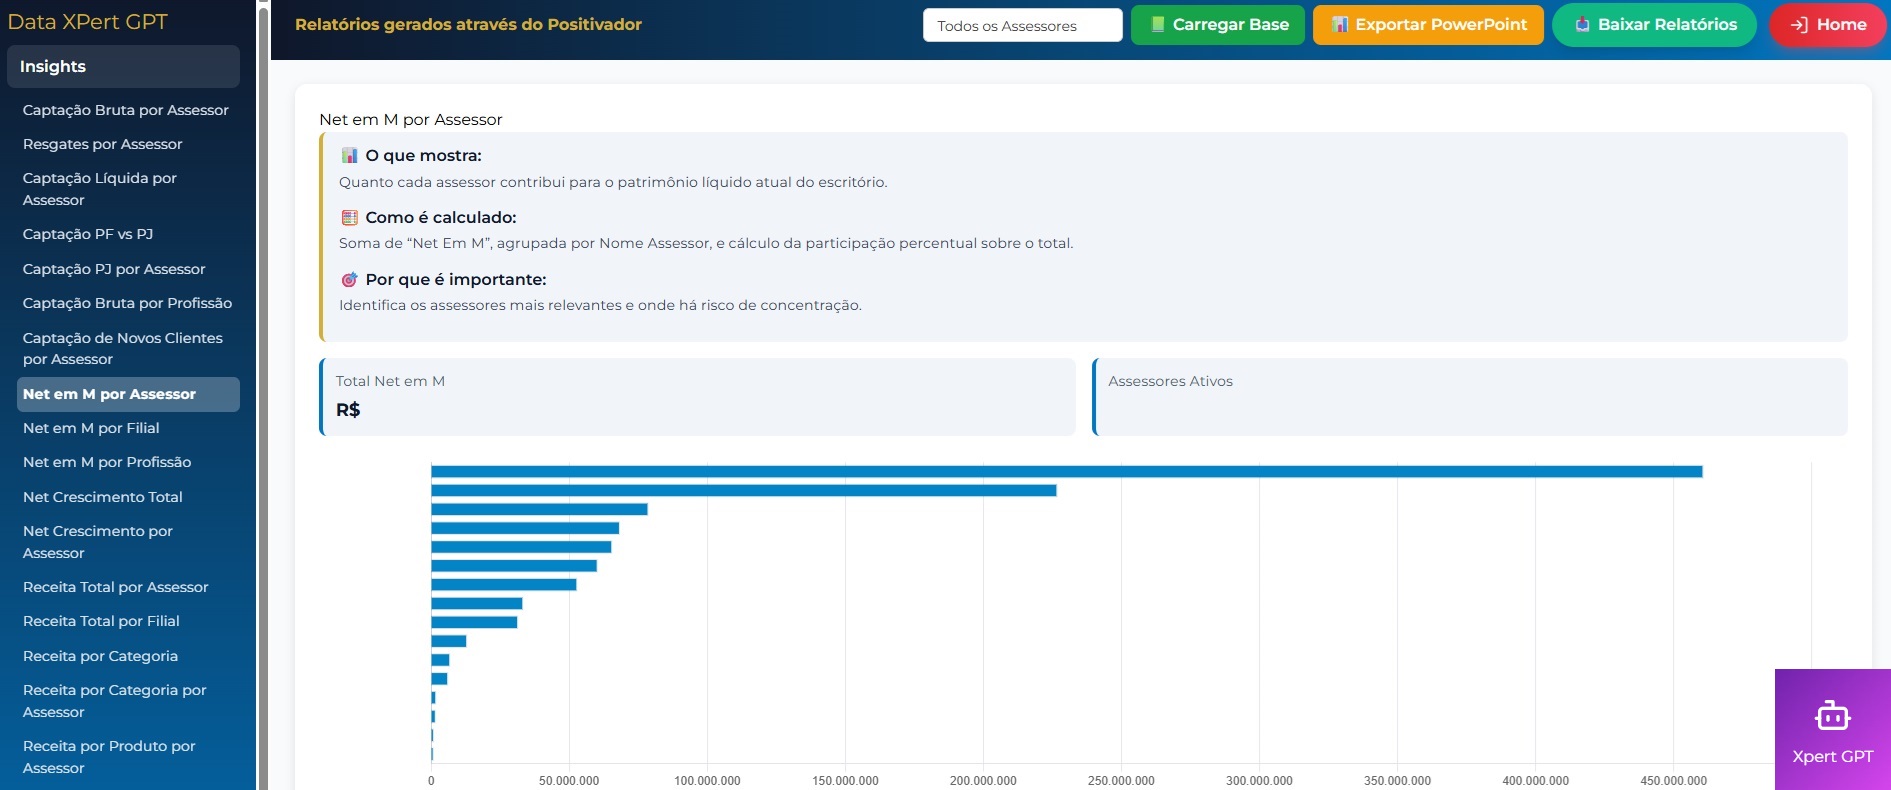Click the longest bar in the chart

[x=1066, y=472]
